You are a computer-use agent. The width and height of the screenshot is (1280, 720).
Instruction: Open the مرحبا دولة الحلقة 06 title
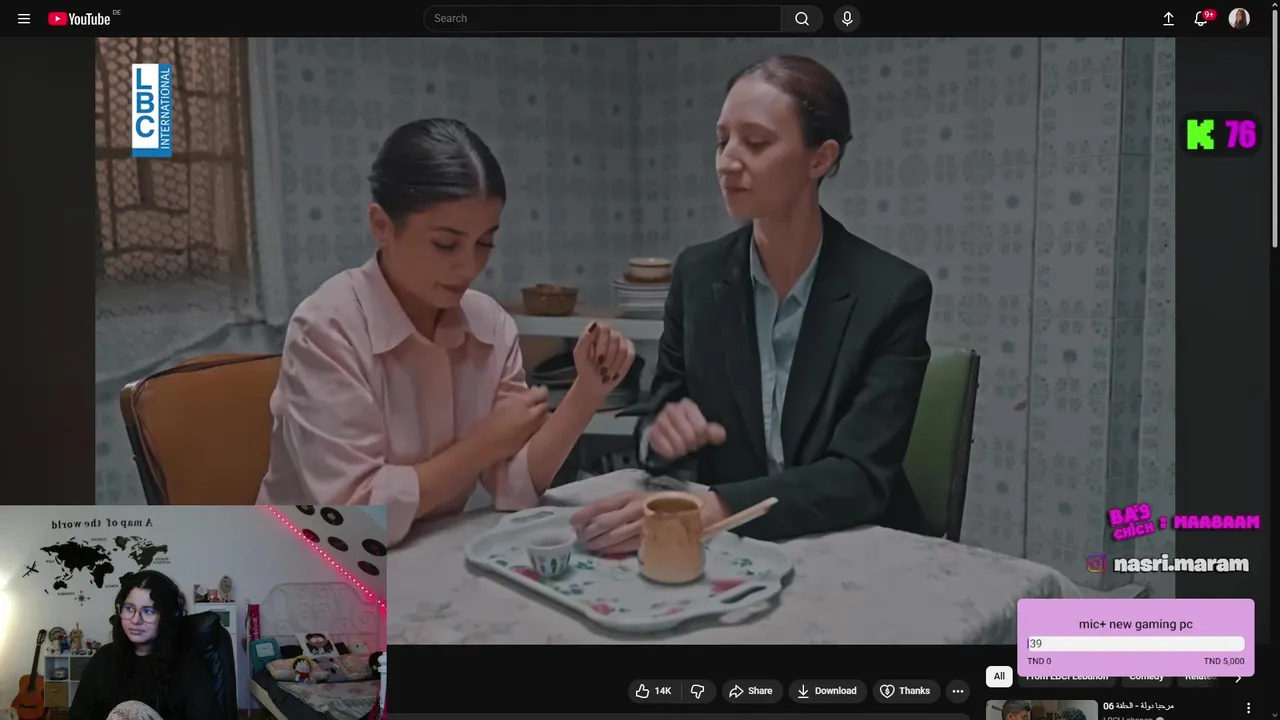(x=1138, y=706)
